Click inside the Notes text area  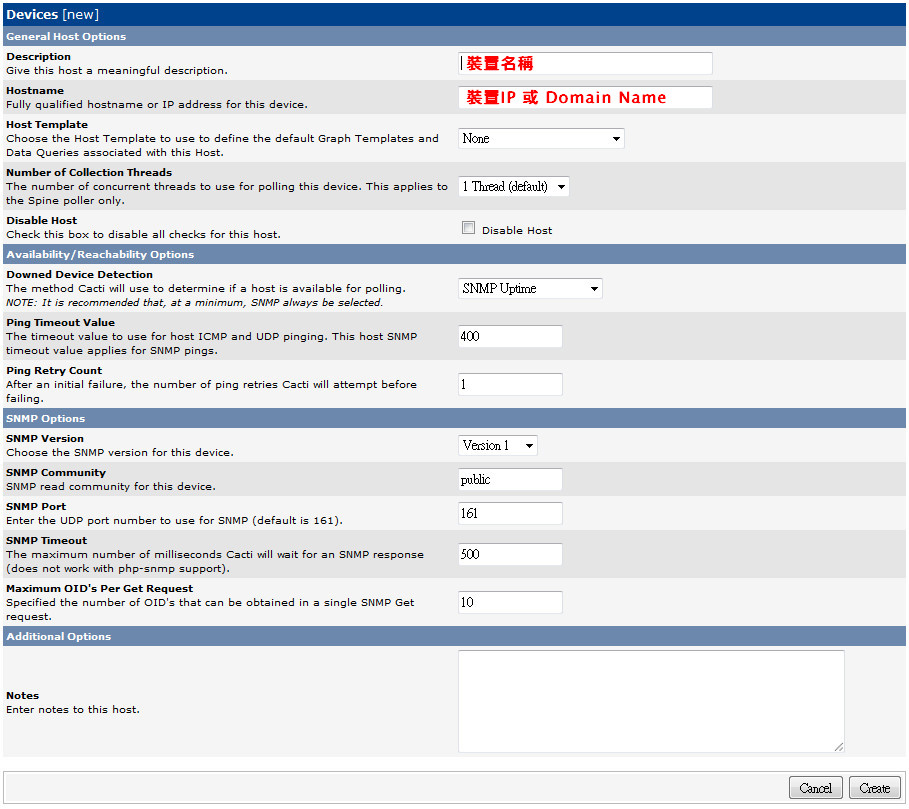pyautogui.click(x=651, y=701)
